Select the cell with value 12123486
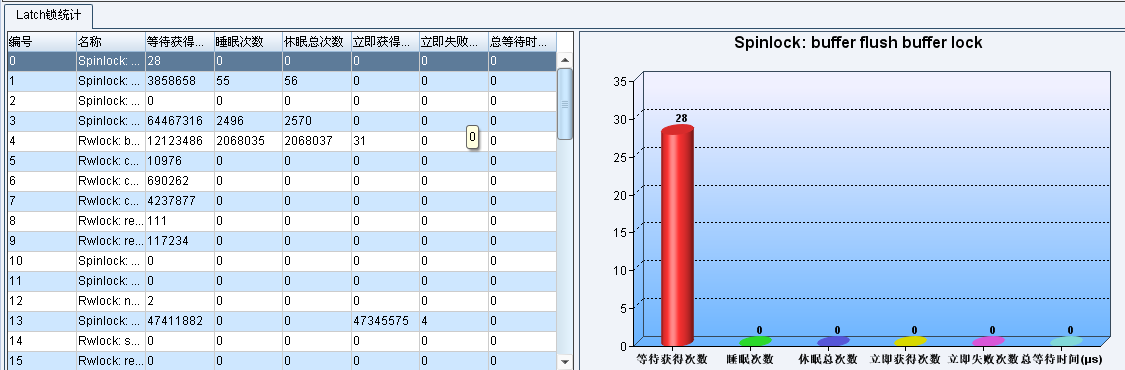Image resolution: width=1125 pixels, height=370 pixels. pyautogui.click(x=179, y=141)
